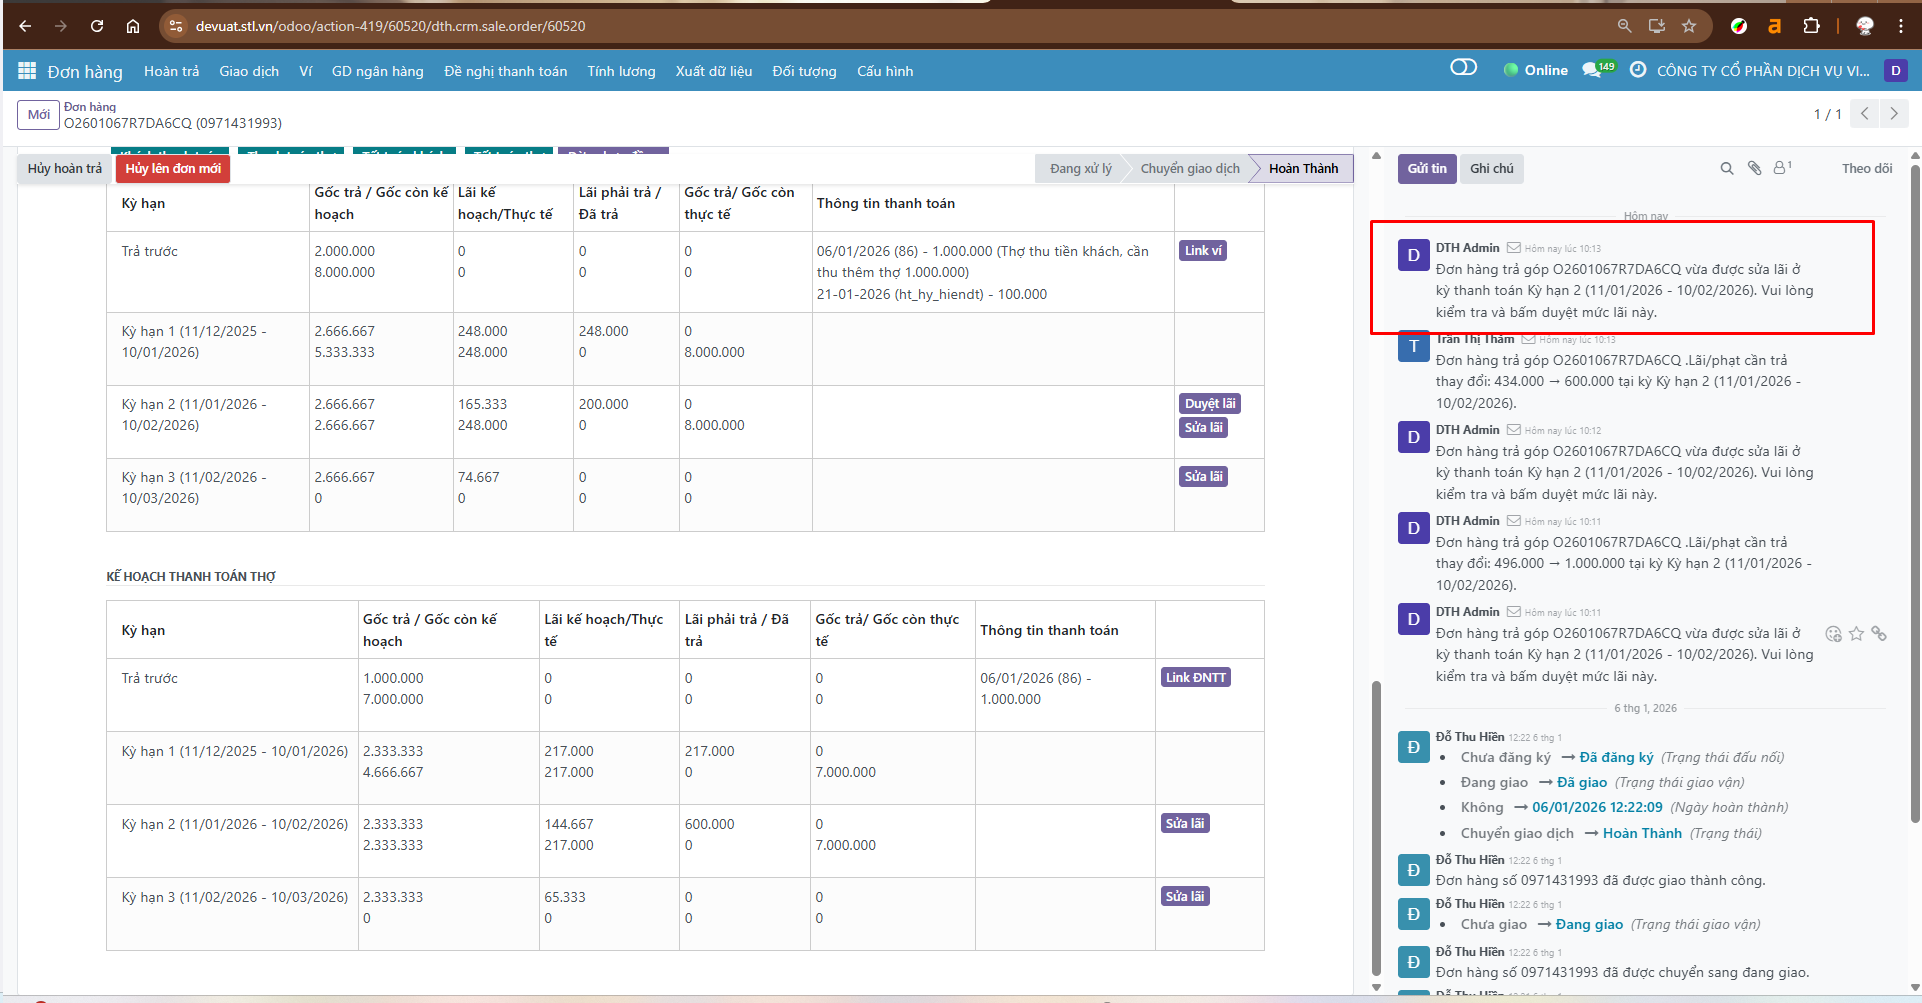This screenshot has height=1003, width=1922.
Task: Select the Hoàn Thành status stage
Action: tap(1302, 169)
